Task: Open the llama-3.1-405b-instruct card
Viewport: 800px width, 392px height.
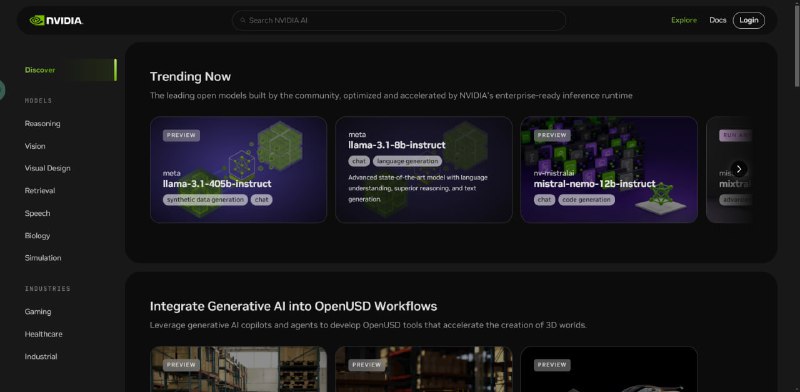Action: (x=238, y=169)
